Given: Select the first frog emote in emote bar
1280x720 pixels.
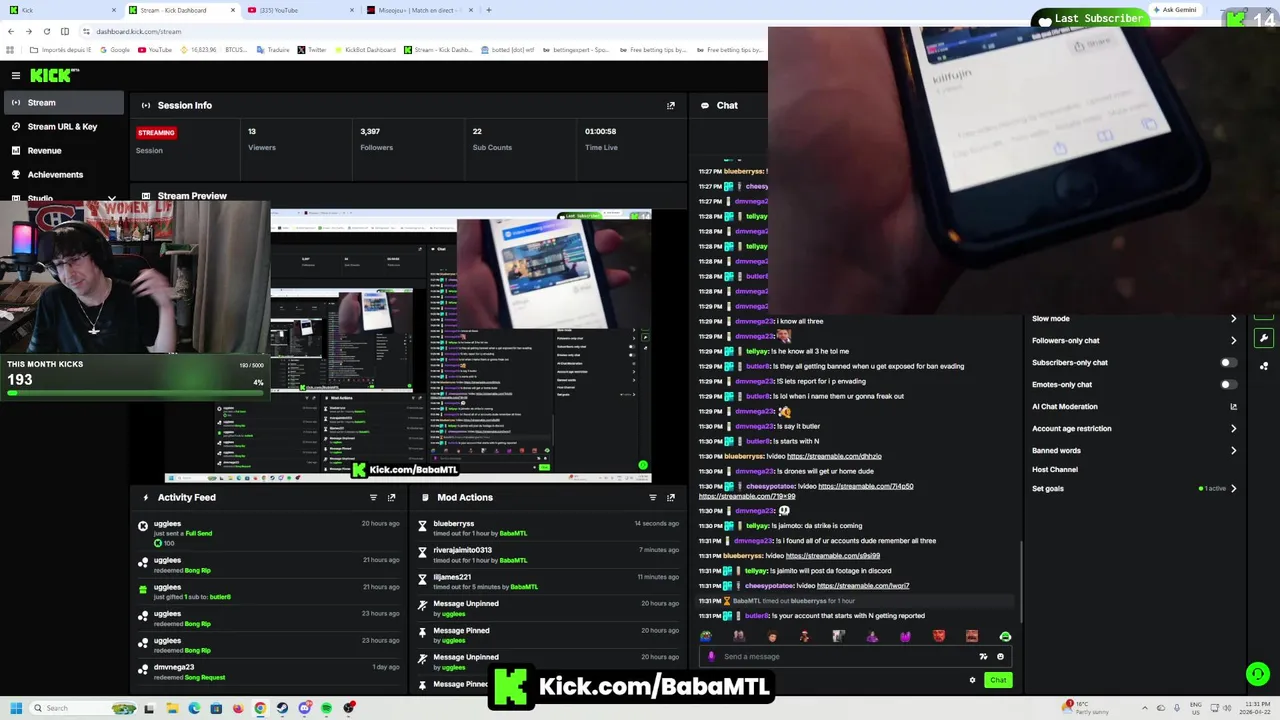Looking at the screenshot, I should (x=706, y=636).
